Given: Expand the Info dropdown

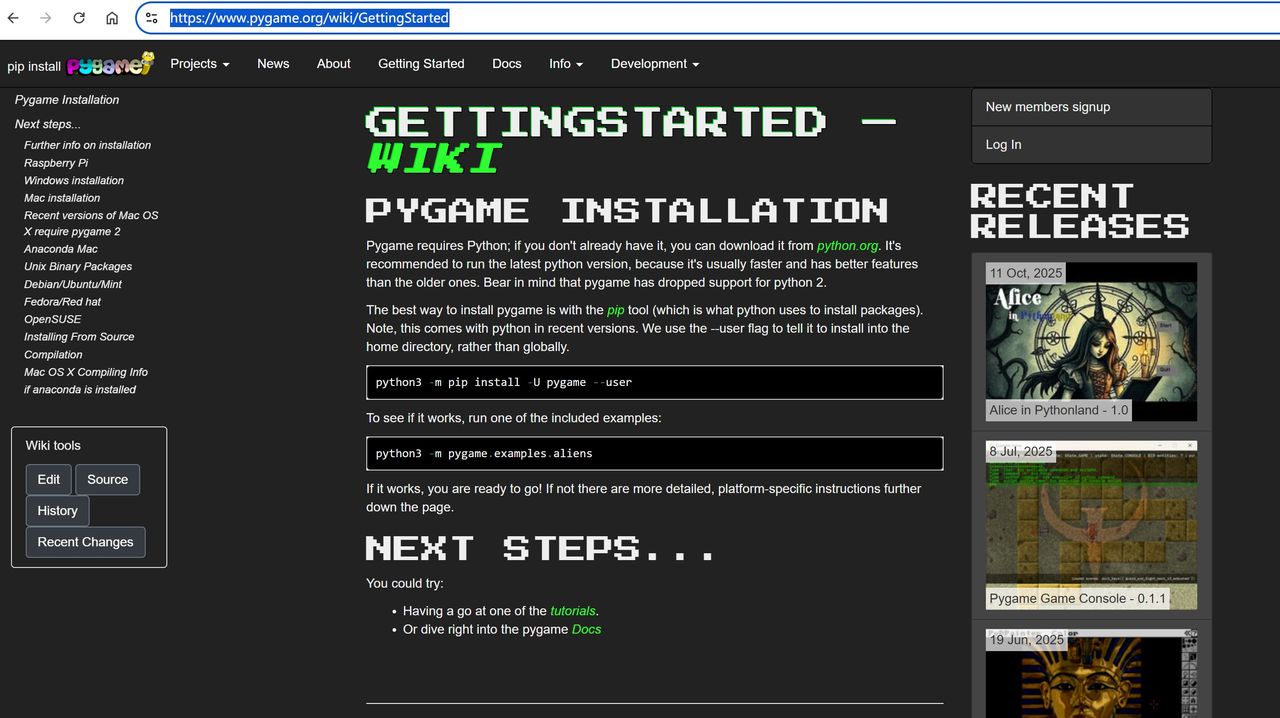Looking at the screenshot, I should click(565, 64).
